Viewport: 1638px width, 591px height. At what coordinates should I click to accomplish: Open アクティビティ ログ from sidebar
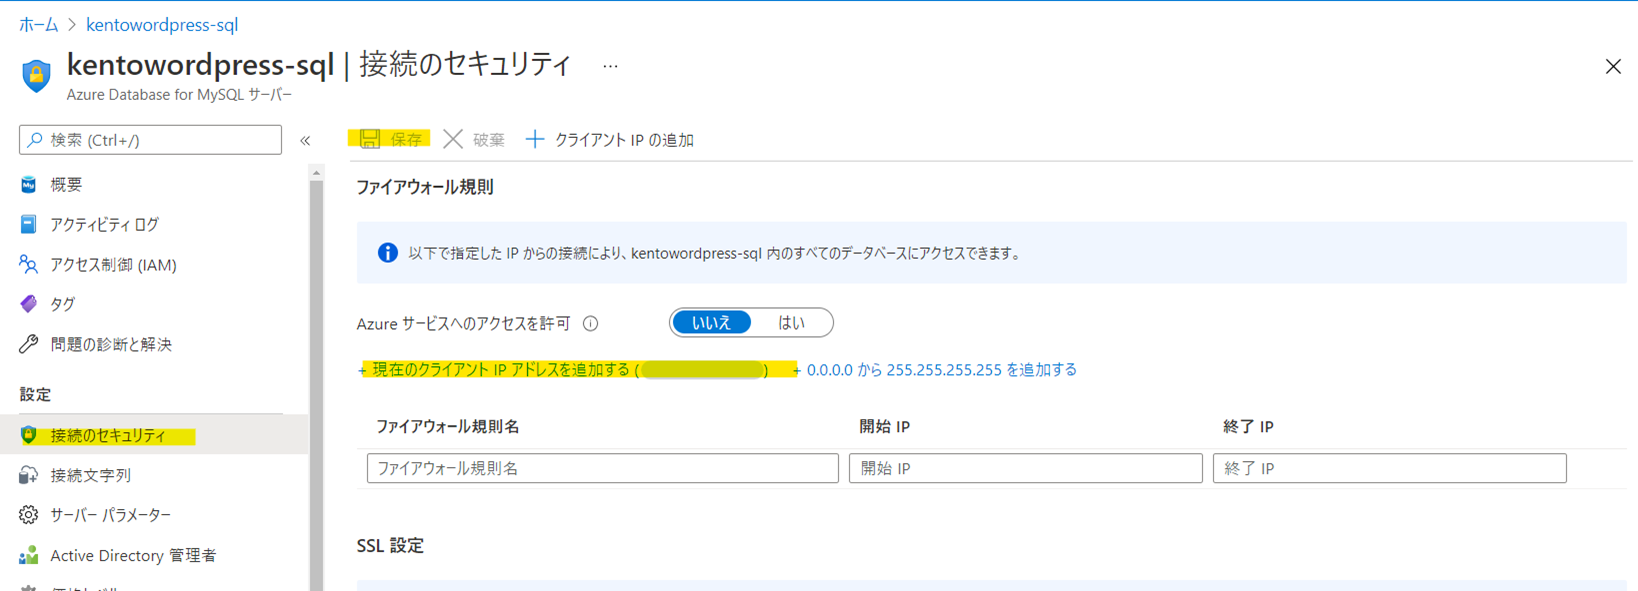[x=104, y=225]
